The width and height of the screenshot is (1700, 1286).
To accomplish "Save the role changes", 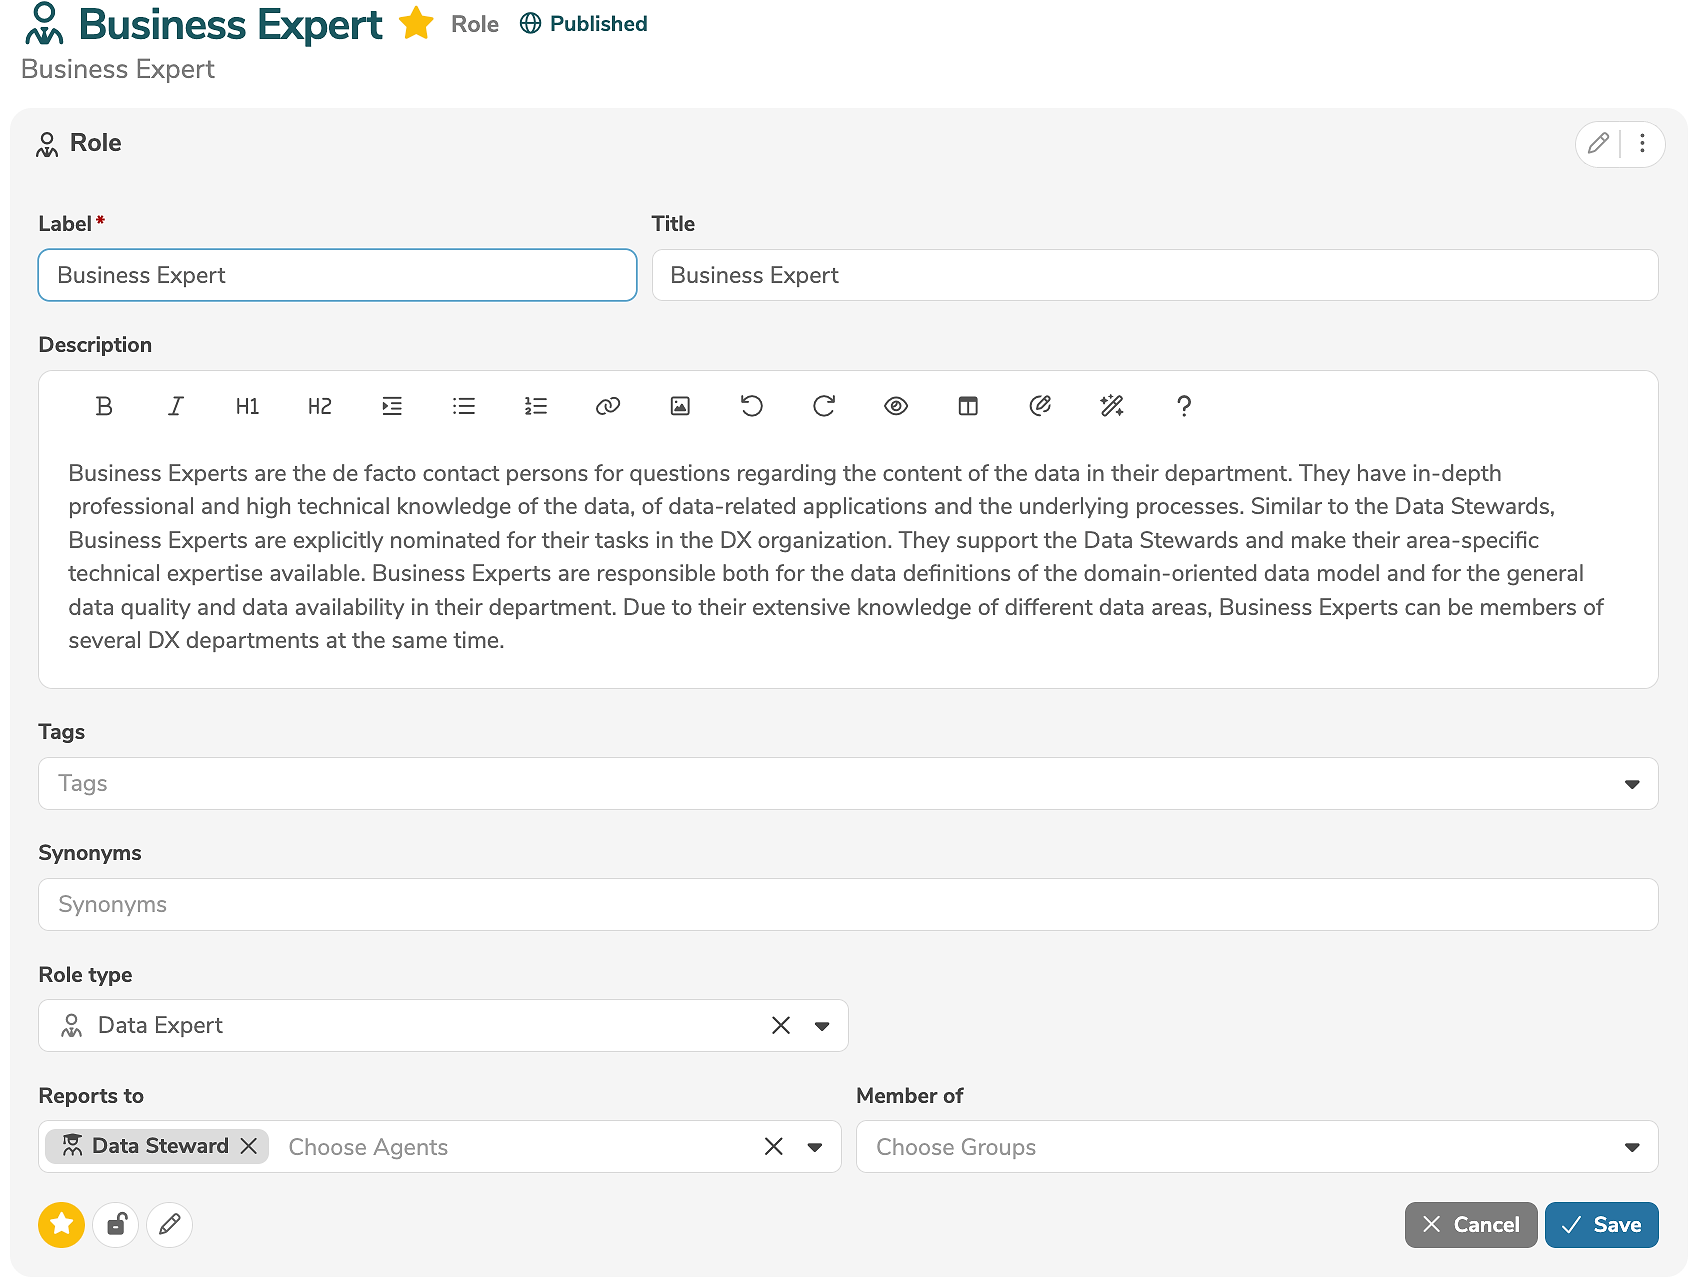I will click(1601, 1224).
